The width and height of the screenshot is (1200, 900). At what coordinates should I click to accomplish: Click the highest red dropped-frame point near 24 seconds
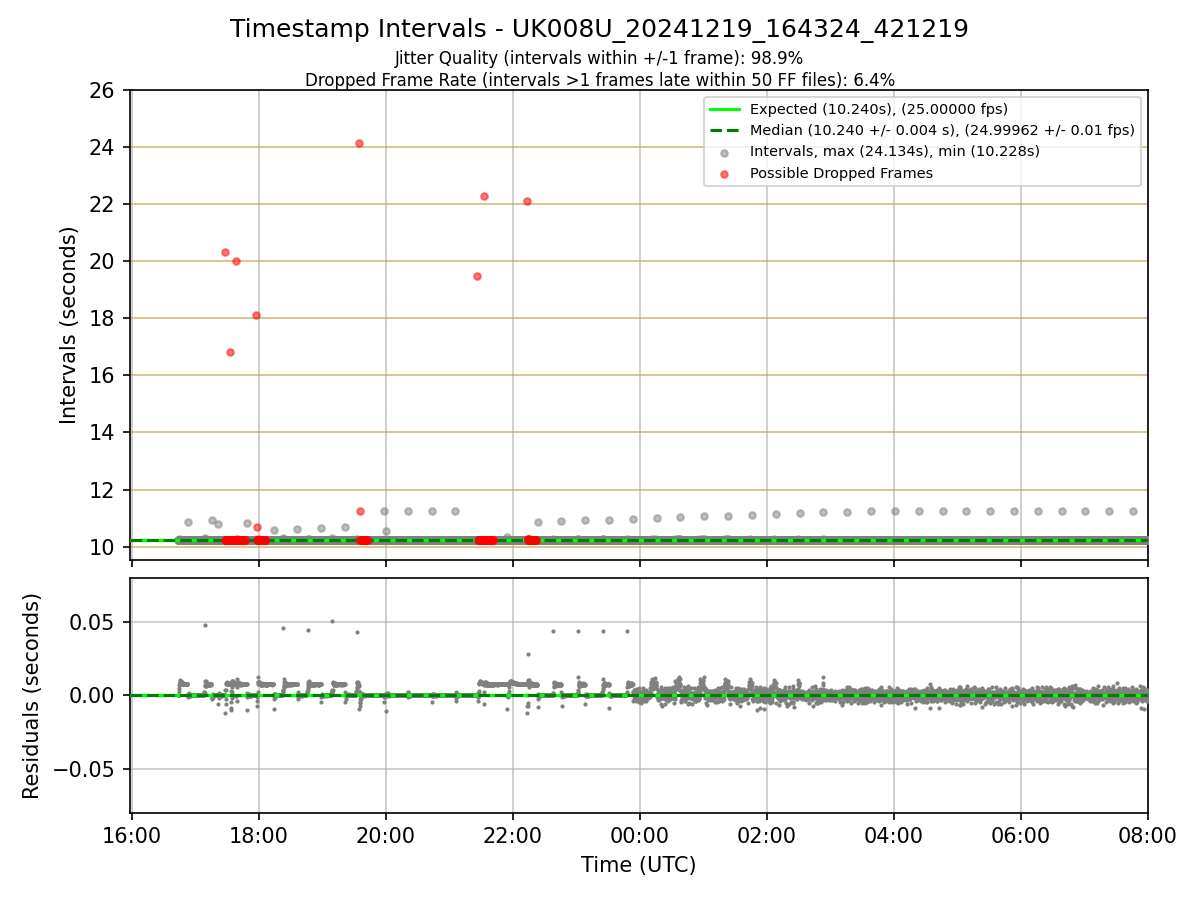click(x=359, y=143)
